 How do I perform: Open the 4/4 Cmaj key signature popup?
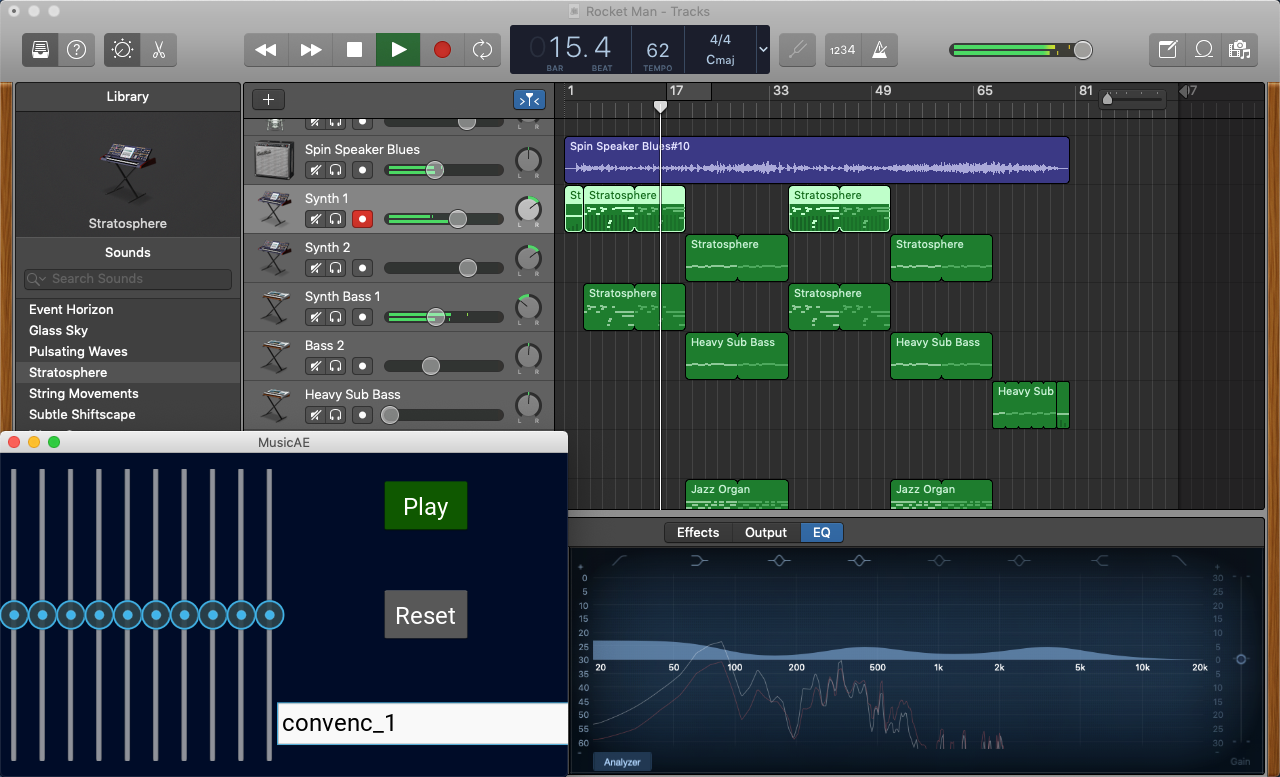(x=720, y=49)
